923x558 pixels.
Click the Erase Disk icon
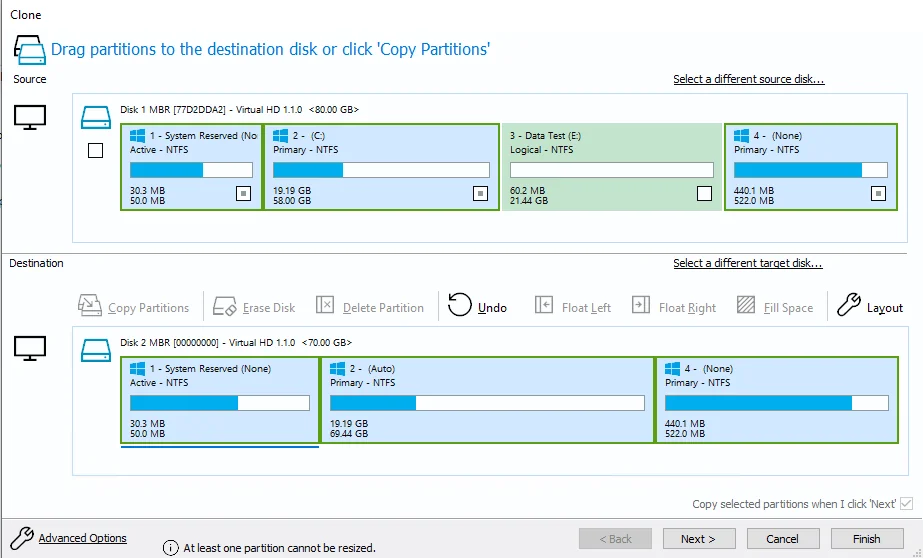[224, 306]
